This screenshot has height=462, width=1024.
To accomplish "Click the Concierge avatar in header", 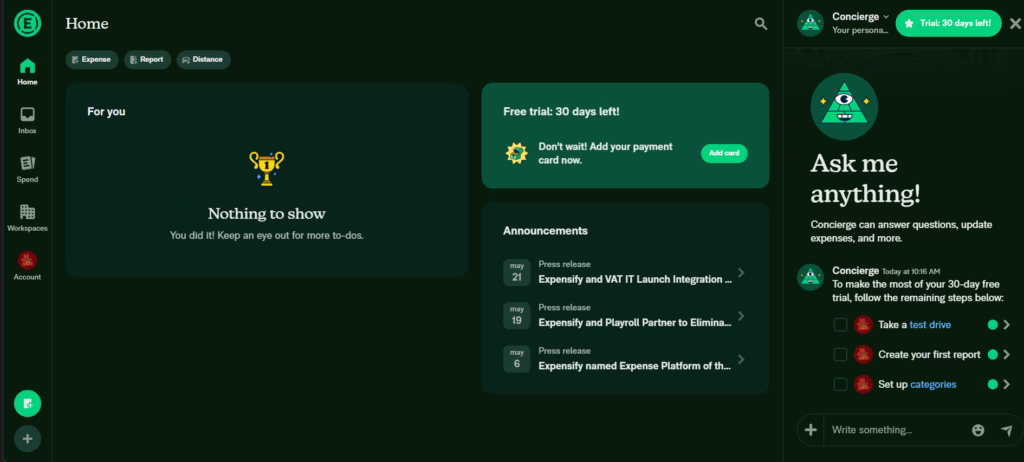I will 810,24.
